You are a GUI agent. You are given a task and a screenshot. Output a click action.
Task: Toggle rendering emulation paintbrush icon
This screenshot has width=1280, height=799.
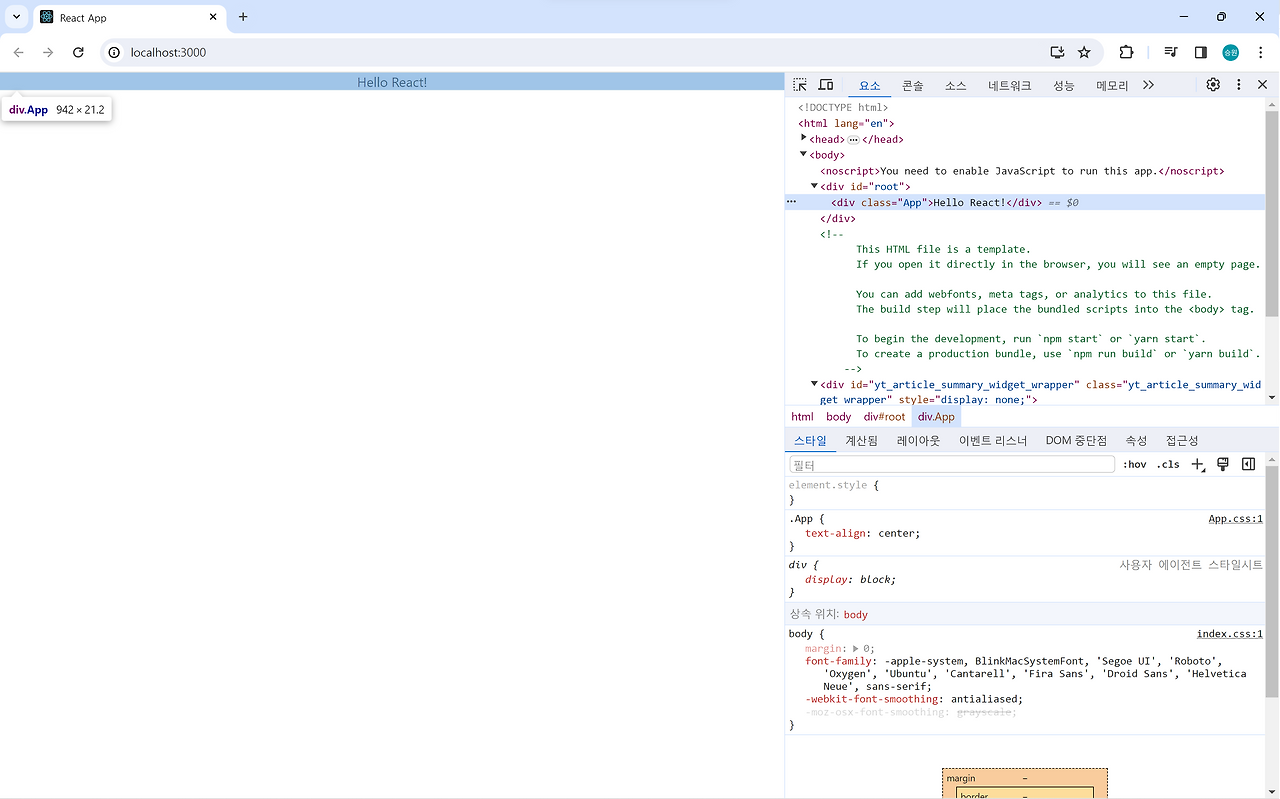pyautogui.click(x=1222, y=464)
